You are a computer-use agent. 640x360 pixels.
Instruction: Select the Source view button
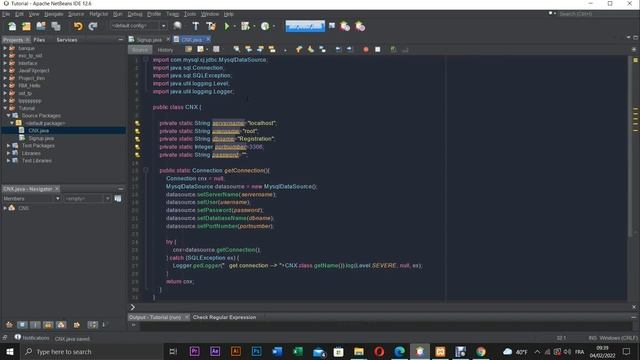(x=140, y=50)
